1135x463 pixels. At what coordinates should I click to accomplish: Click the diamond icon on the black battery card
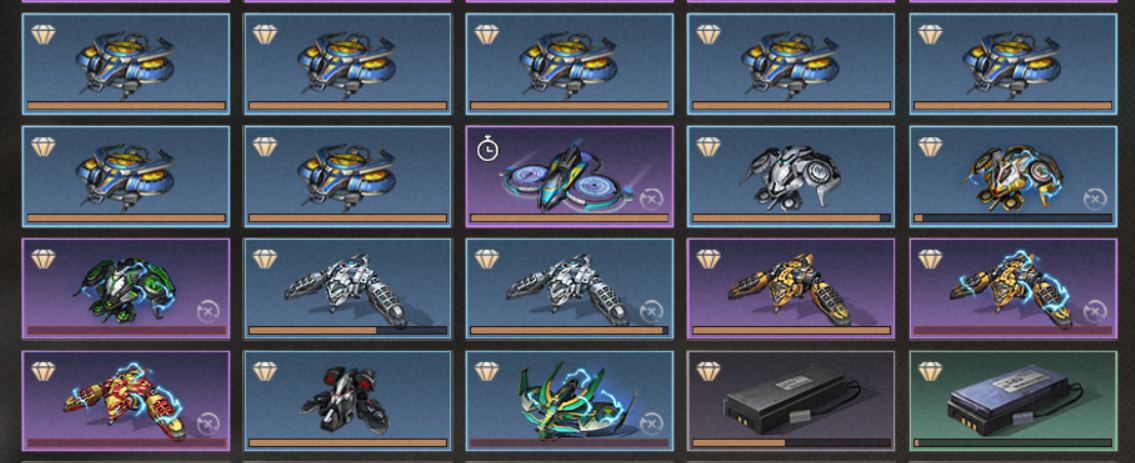tap(708, 372)
